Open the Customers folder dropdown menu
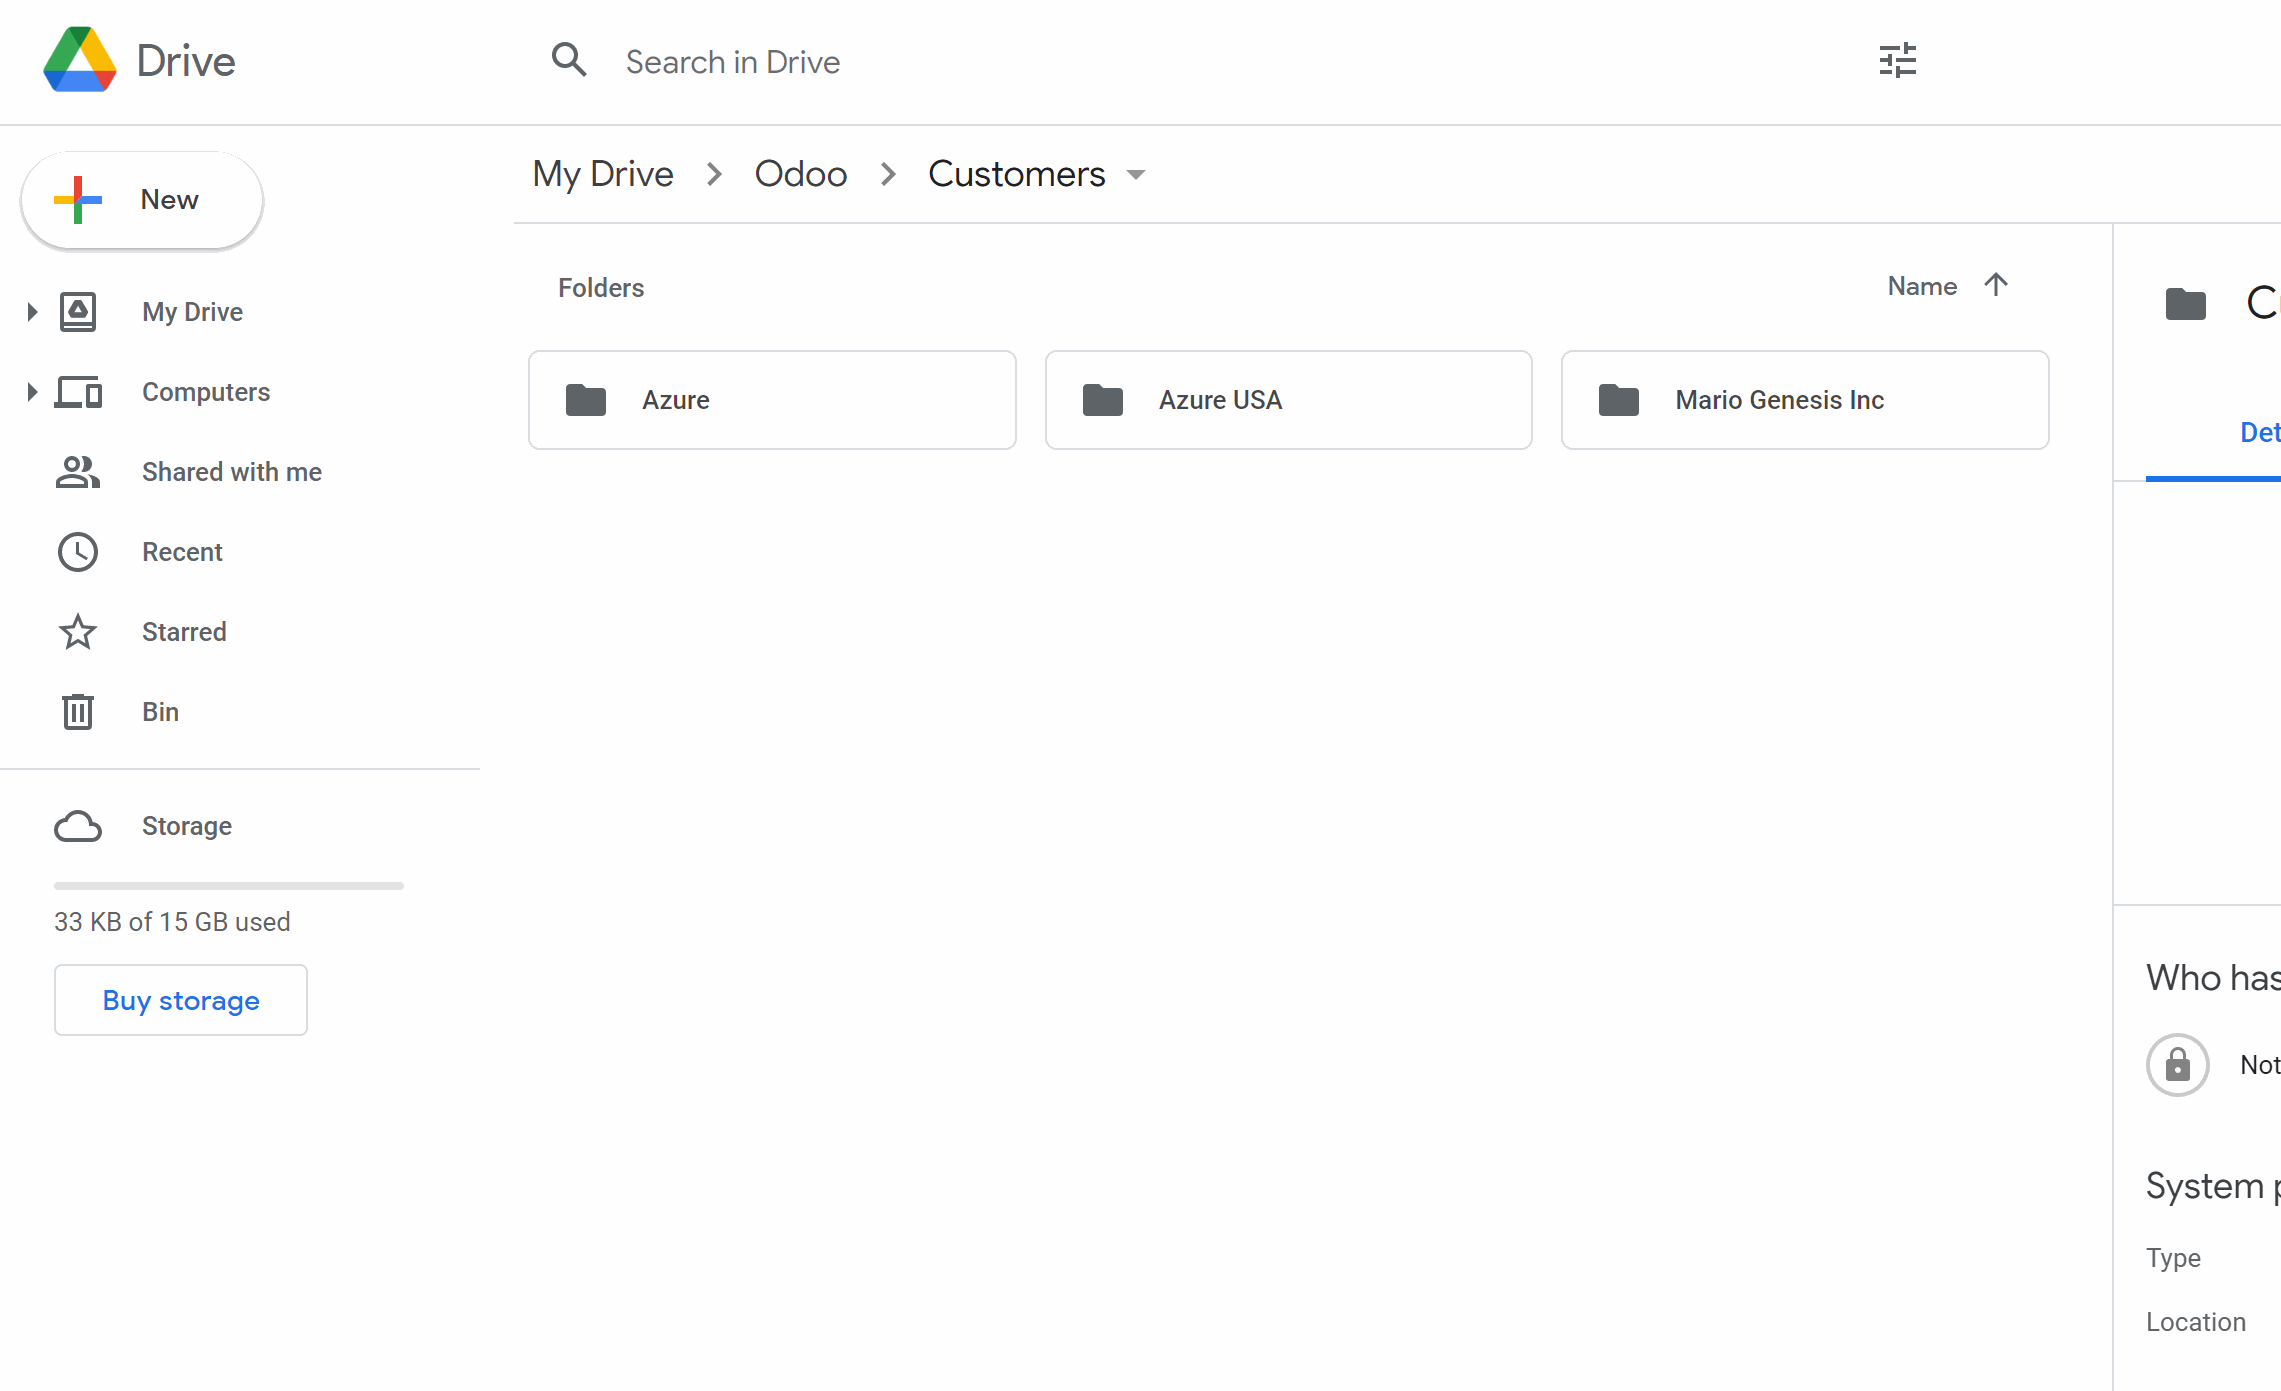This screenshot has height=1391, width=2281. tap(1136, 175)
